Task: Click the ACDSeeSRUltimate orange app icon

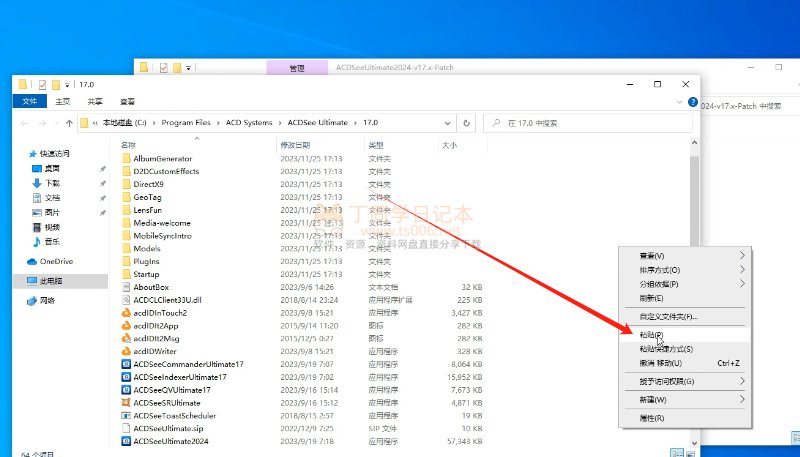Action: (x=125, y=402)
